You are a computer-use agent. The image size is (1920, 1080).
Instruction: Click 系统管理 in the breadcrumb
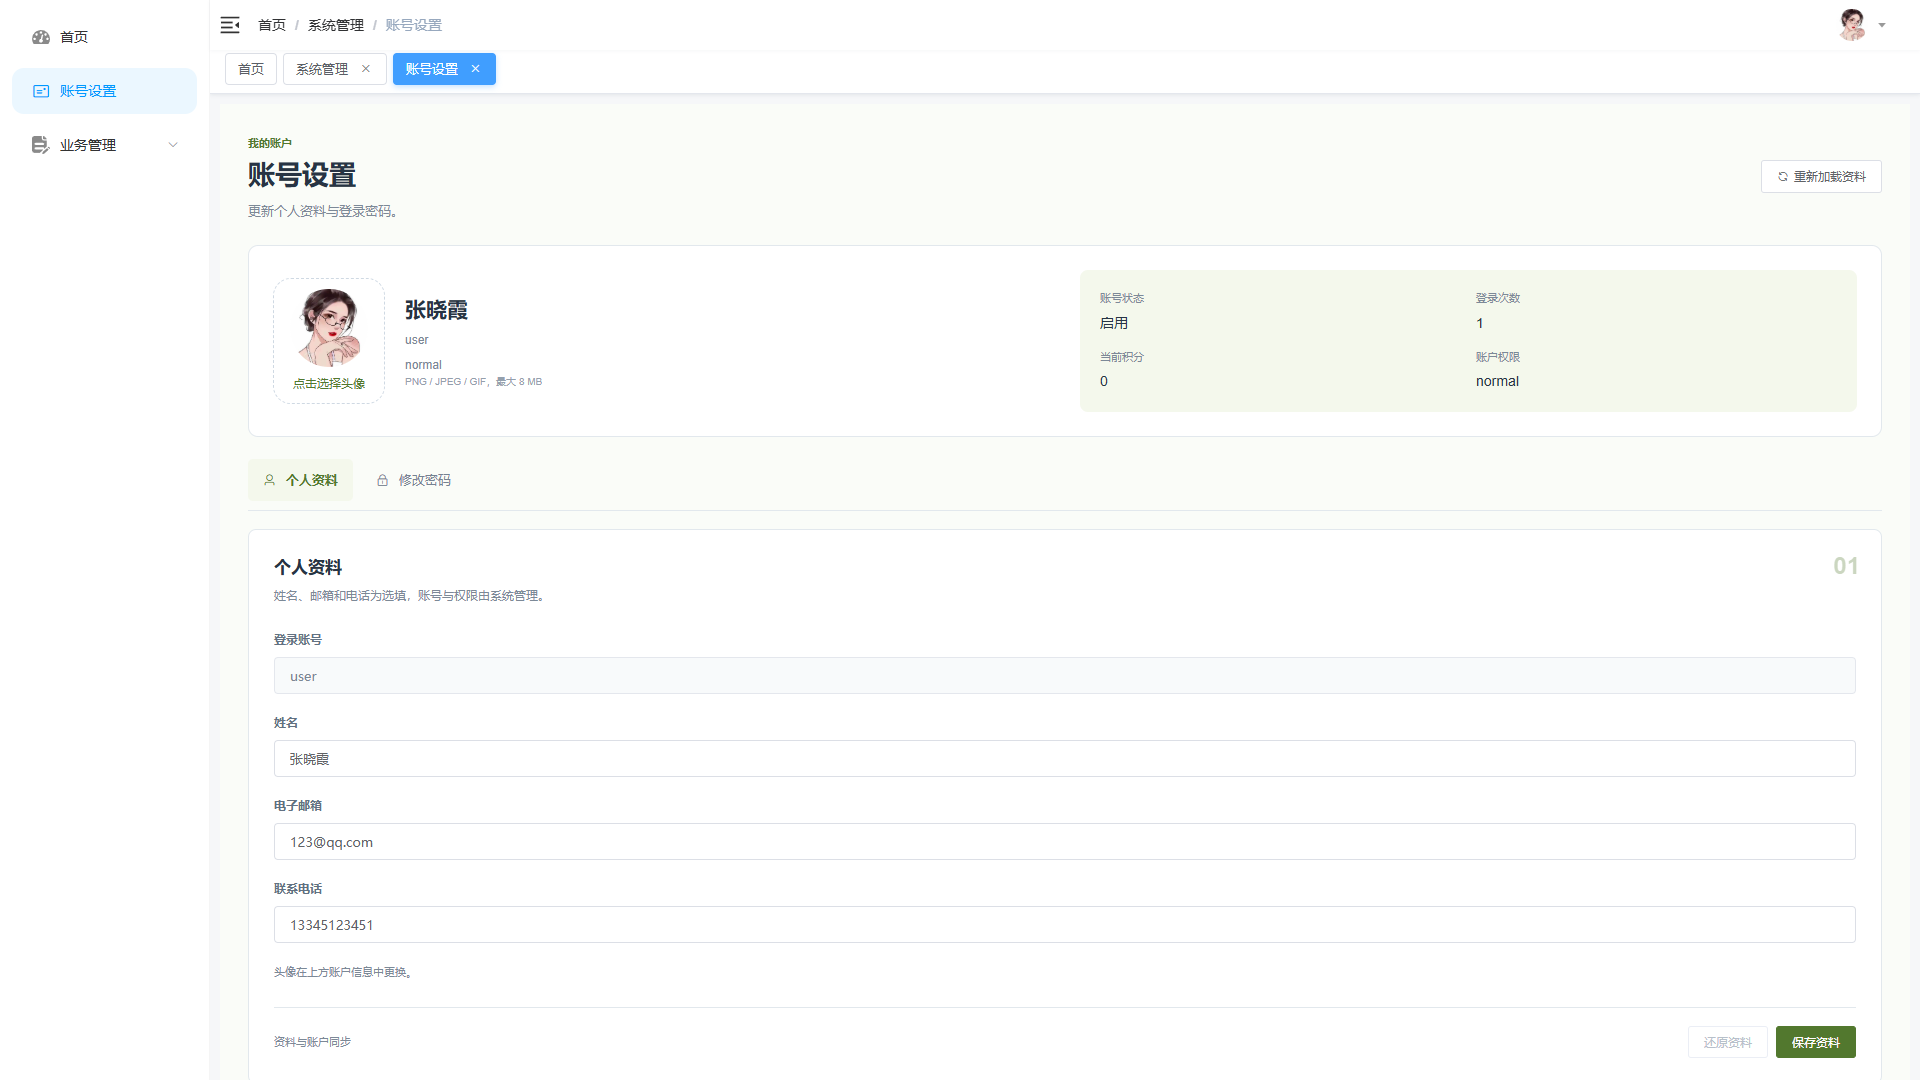(x=336, y=25)
